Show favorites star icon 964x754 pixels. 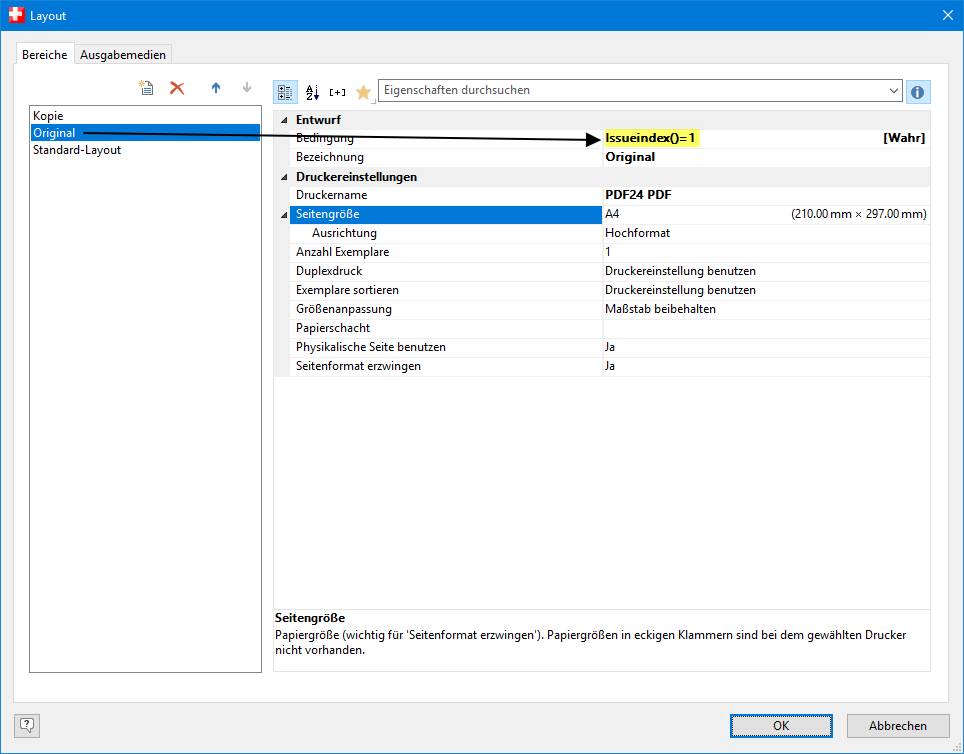[363, 92]
